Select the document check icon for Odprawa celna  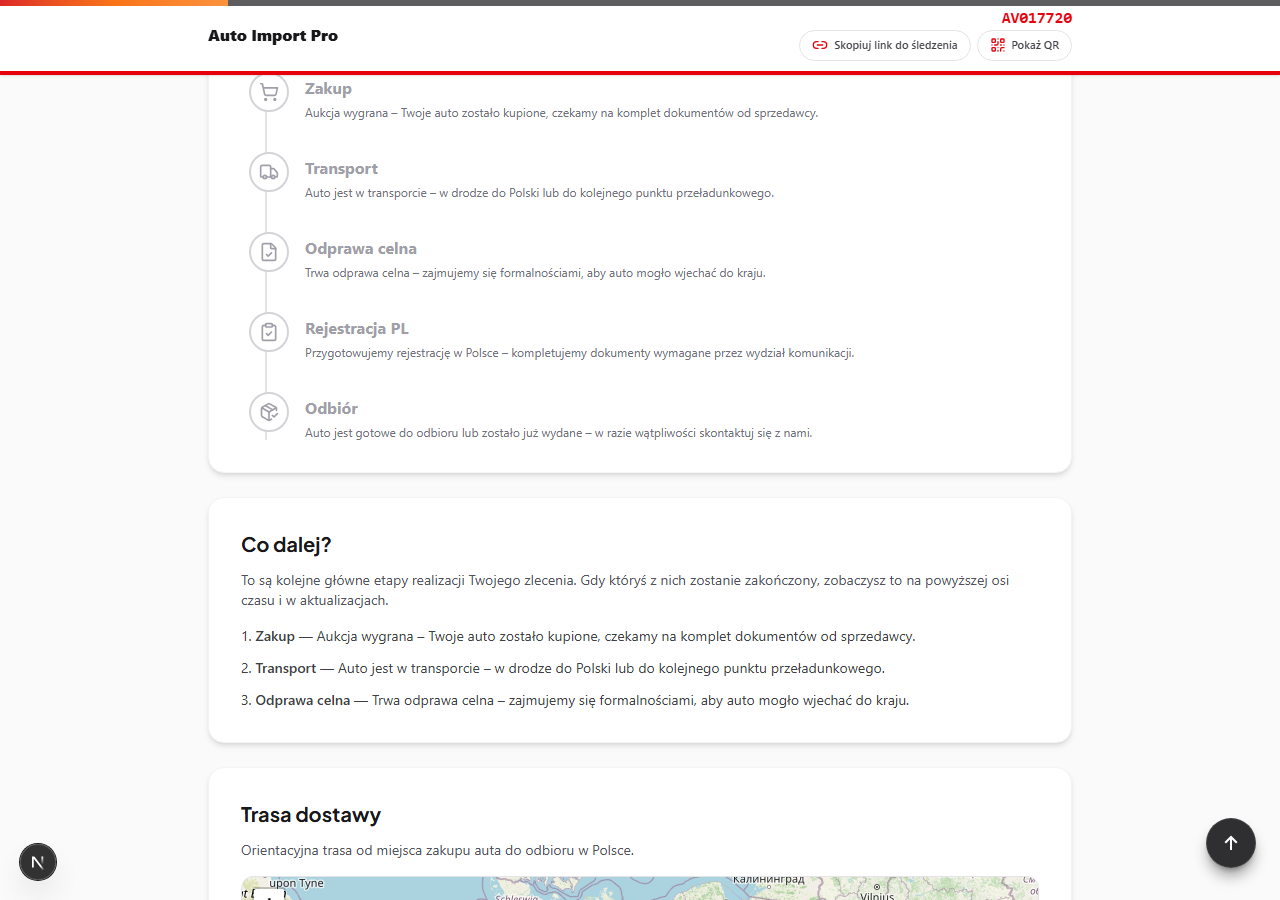tap(269, 252)
